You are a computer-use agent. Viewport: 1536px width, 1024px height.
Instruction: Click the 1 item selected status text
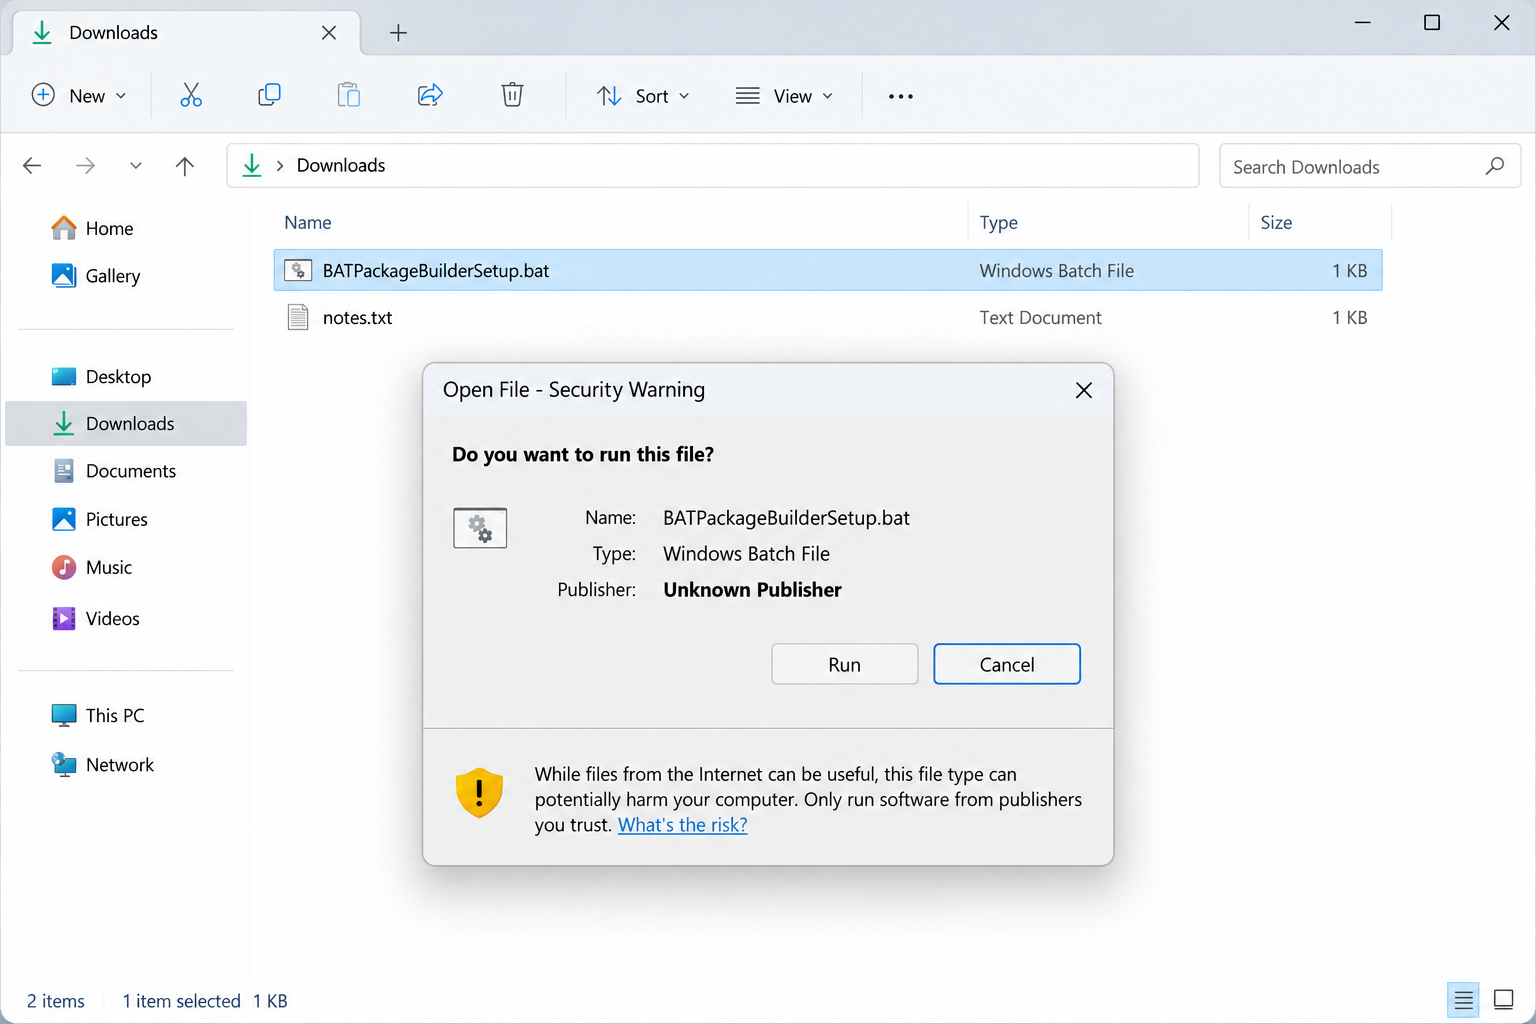(x=181, y=1001)
